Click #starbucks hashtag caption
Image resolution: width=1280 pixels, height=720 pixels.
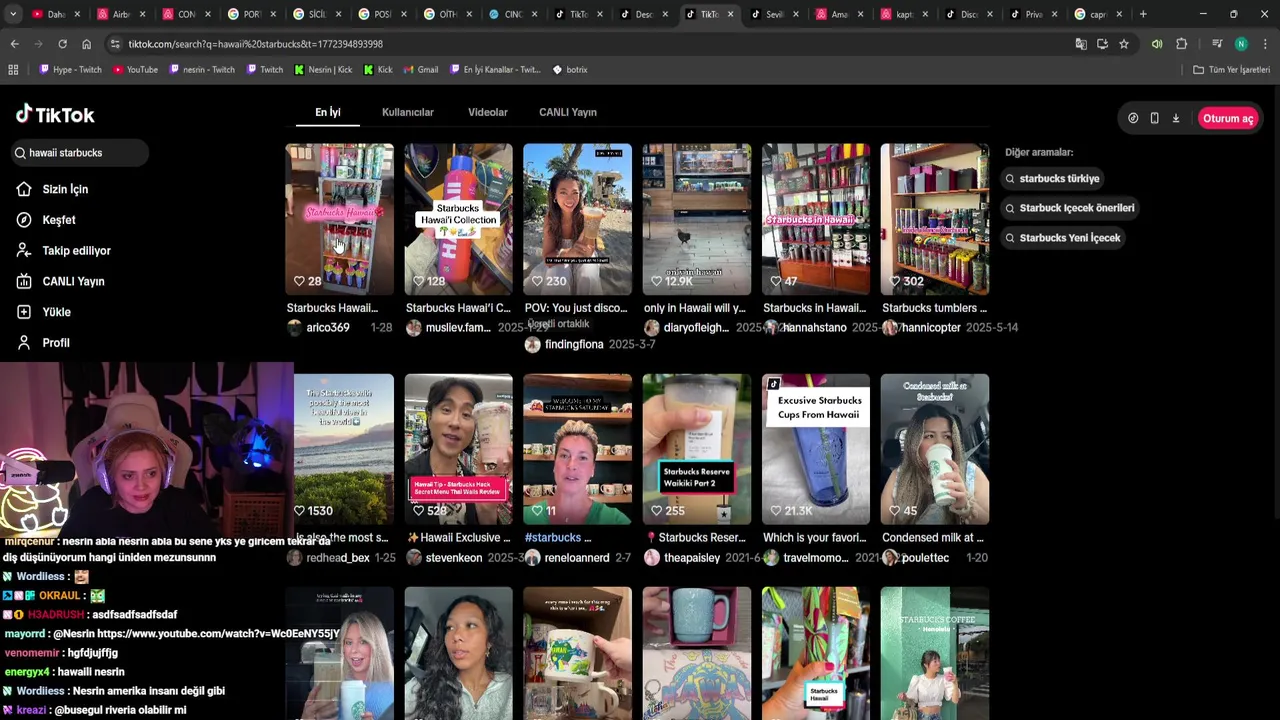[x=553, y=538]
